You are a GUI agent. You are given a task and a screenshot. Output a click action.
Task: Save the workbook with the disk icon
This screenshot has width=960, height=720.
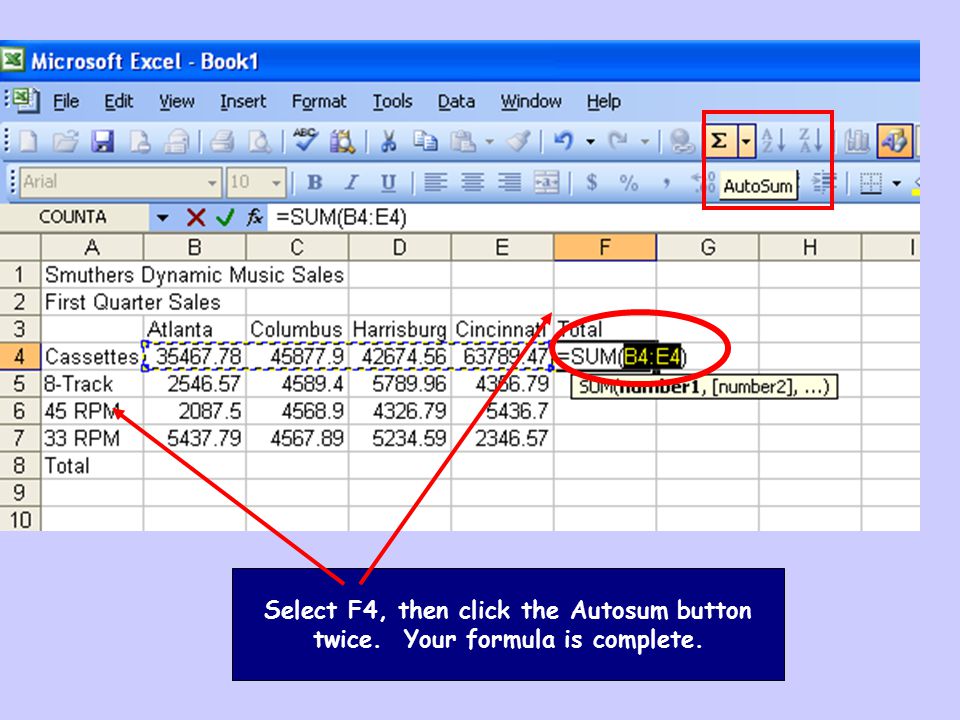[103, 142]
